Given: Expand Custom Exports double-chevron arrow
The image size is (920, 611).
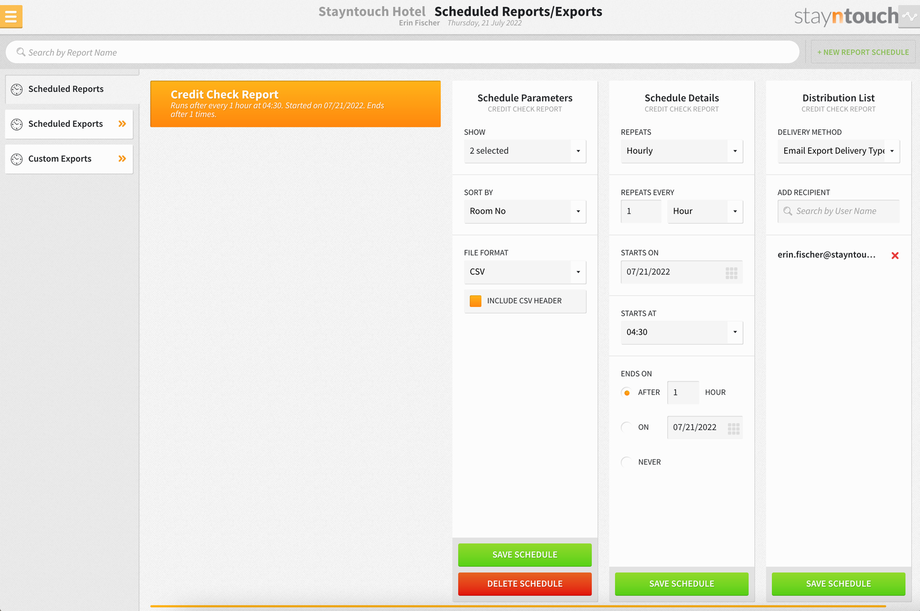Looking at the screenshot, I should (x=122, y=158).
